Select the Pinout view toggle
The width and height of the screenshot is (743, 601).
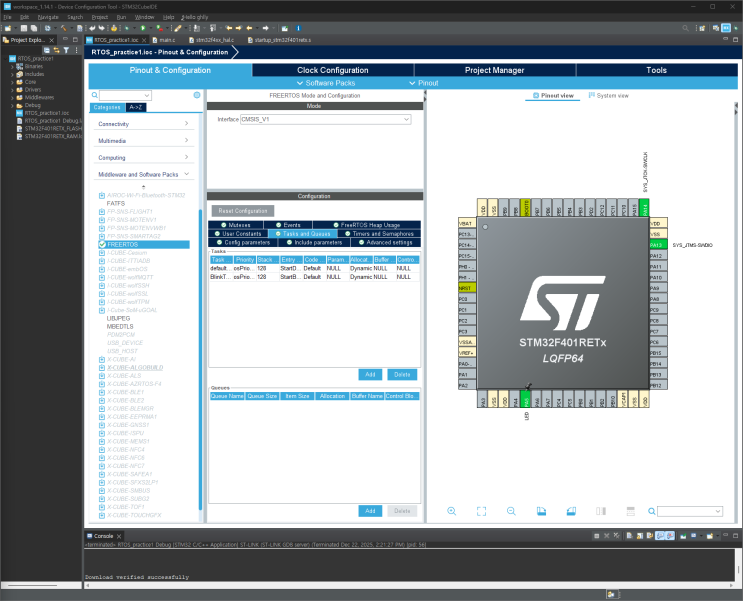(x=553, y=95)
